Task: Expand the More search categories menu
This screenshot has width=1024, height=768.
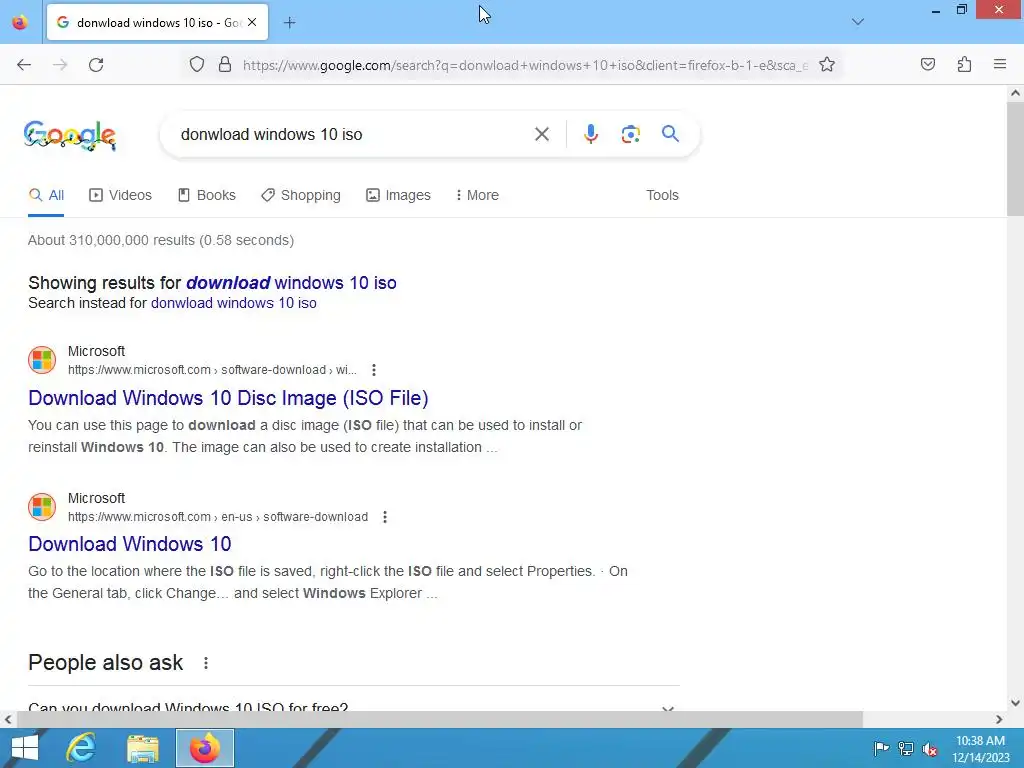Action: 477,195
